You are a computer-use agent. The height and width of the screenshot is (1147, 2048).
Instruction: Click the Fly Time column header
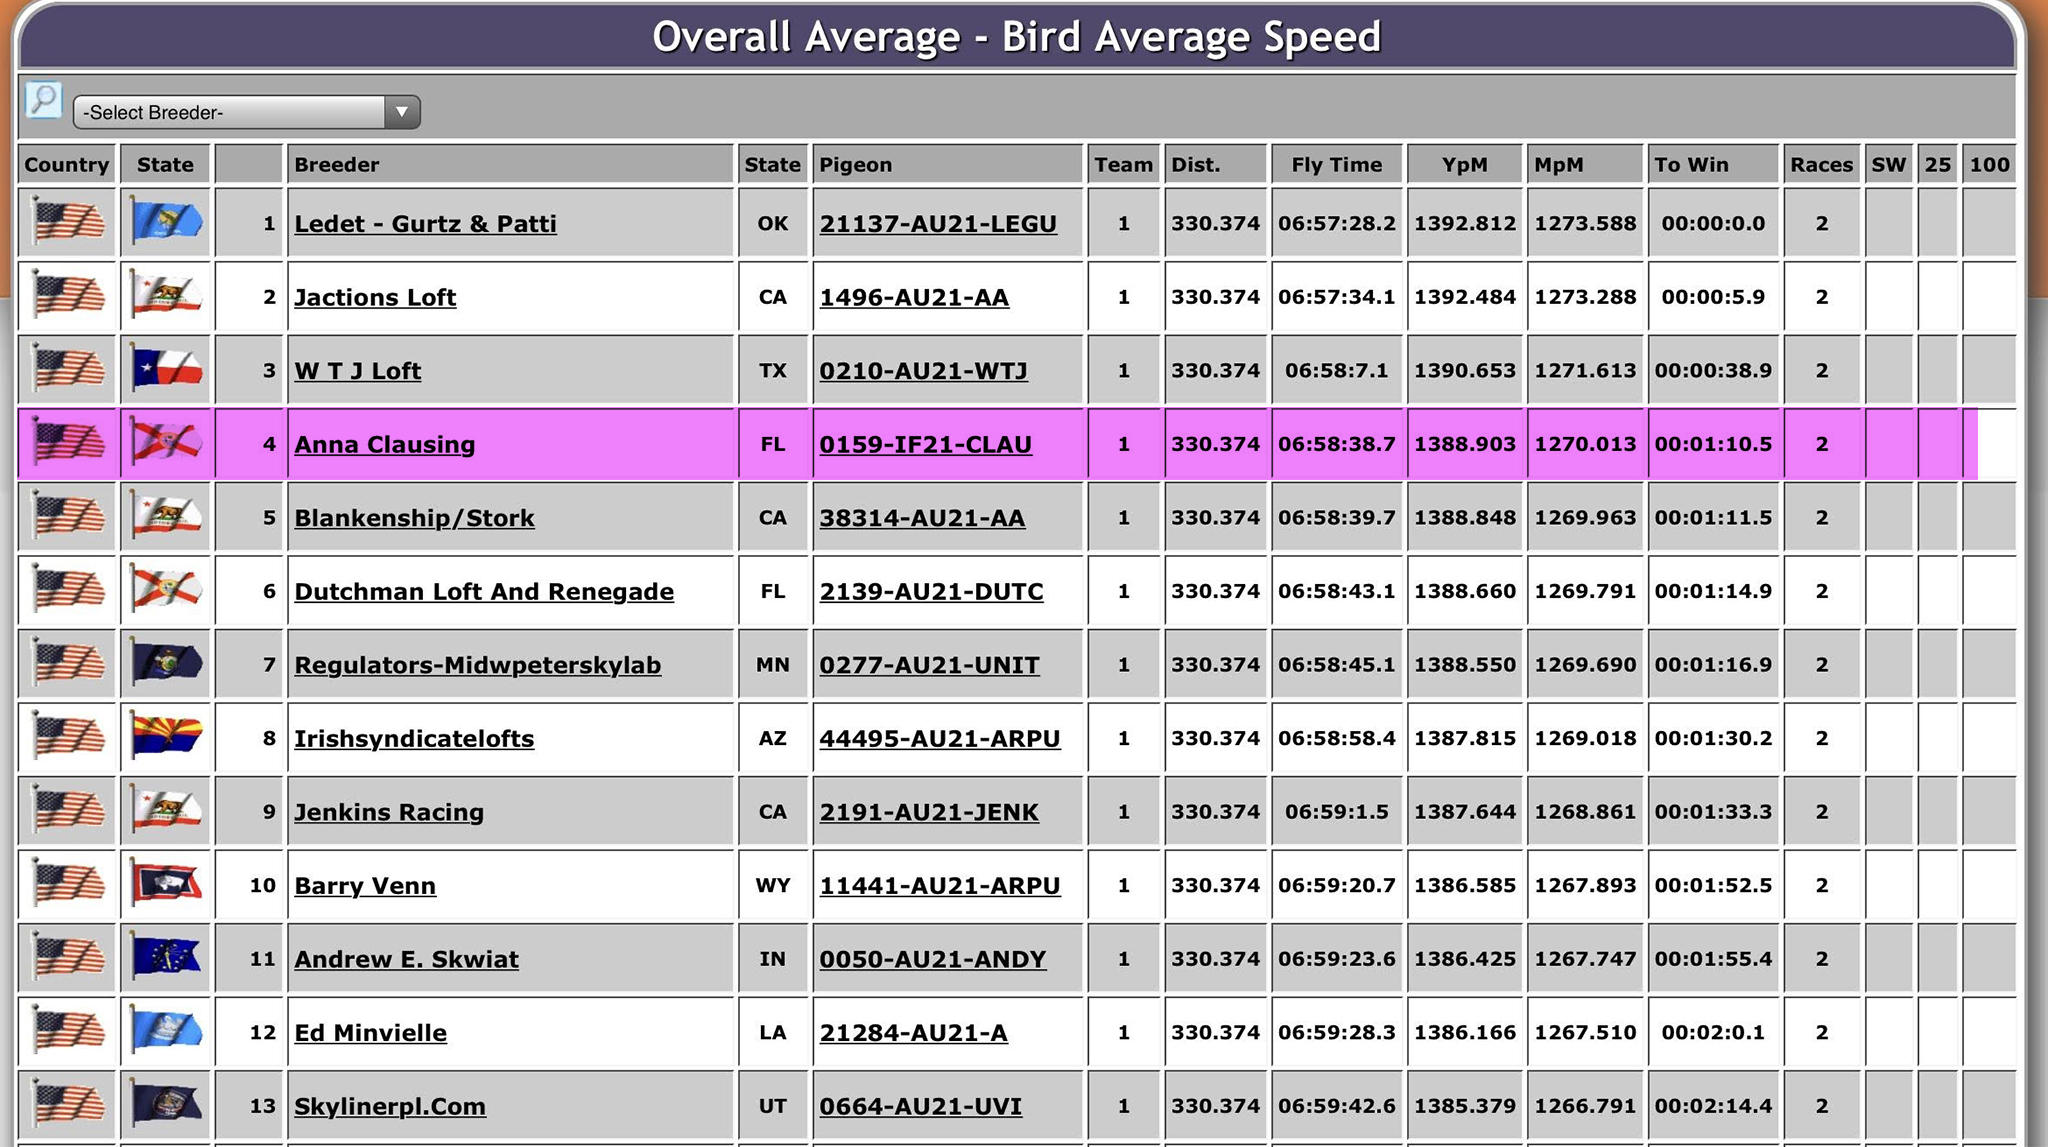tap(1336, 165)
